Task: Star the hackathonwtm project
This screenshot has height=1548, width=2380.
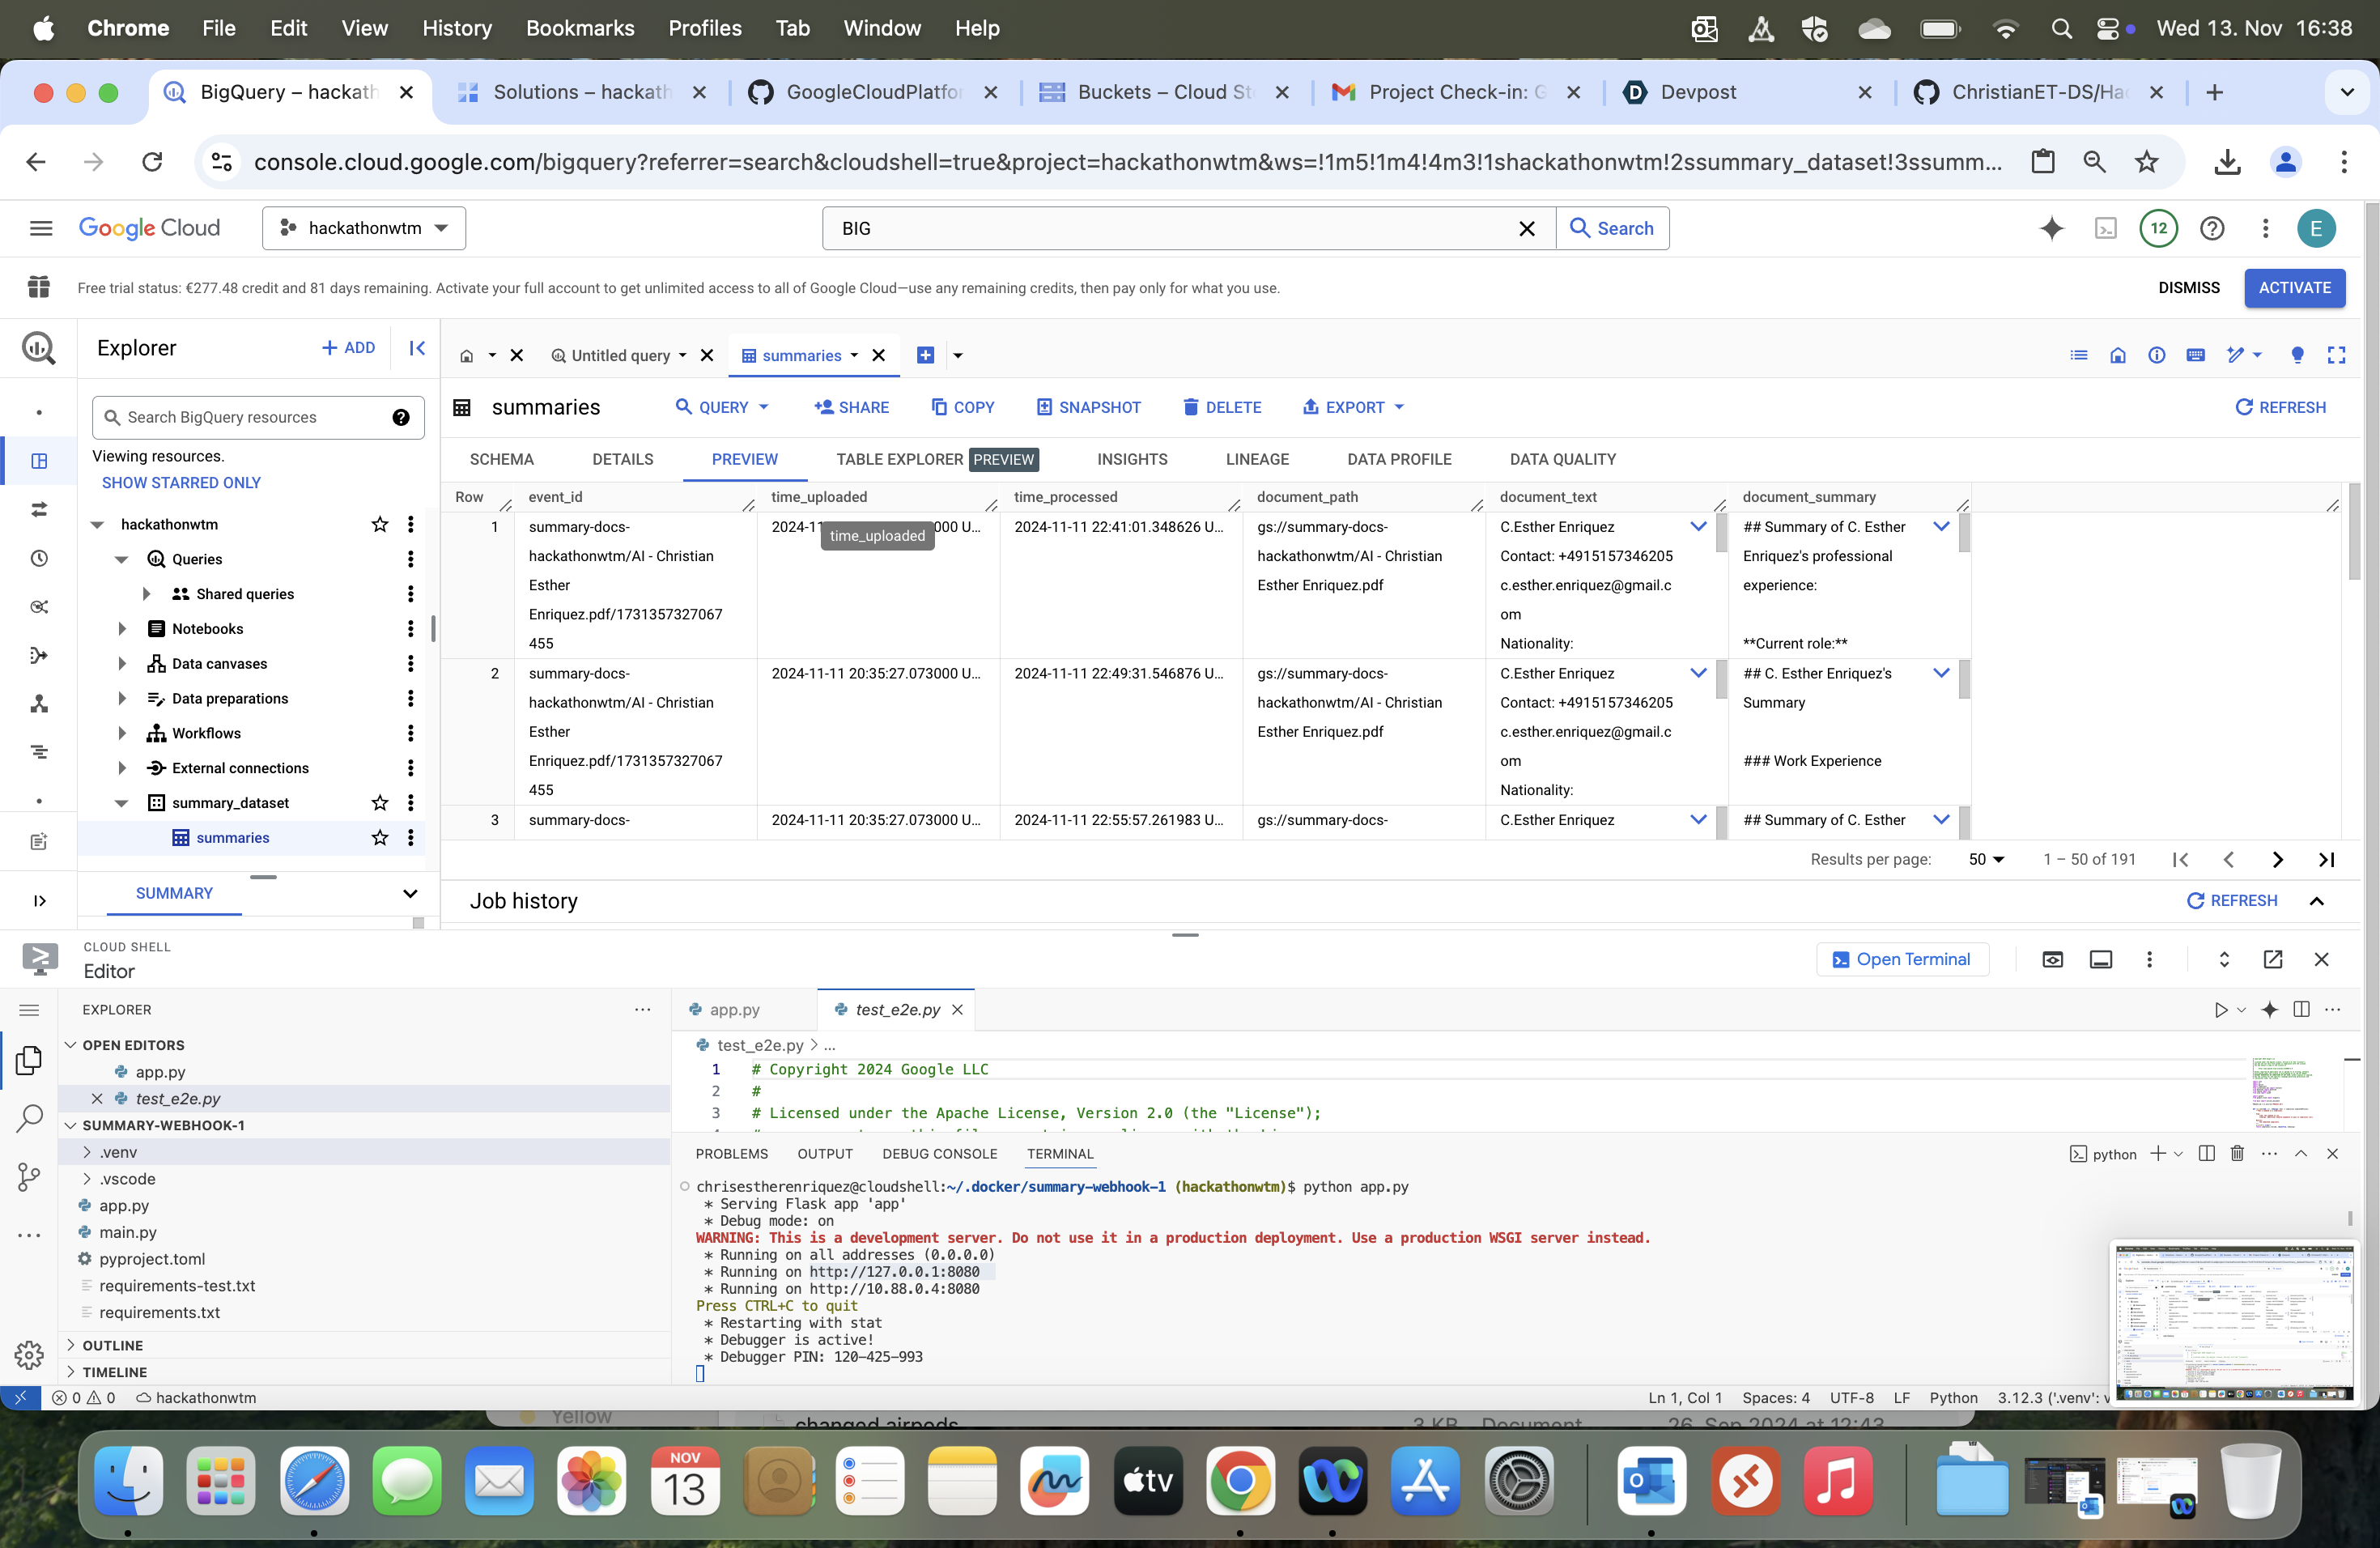Action: pyautogui.click(x=379, y=524)
